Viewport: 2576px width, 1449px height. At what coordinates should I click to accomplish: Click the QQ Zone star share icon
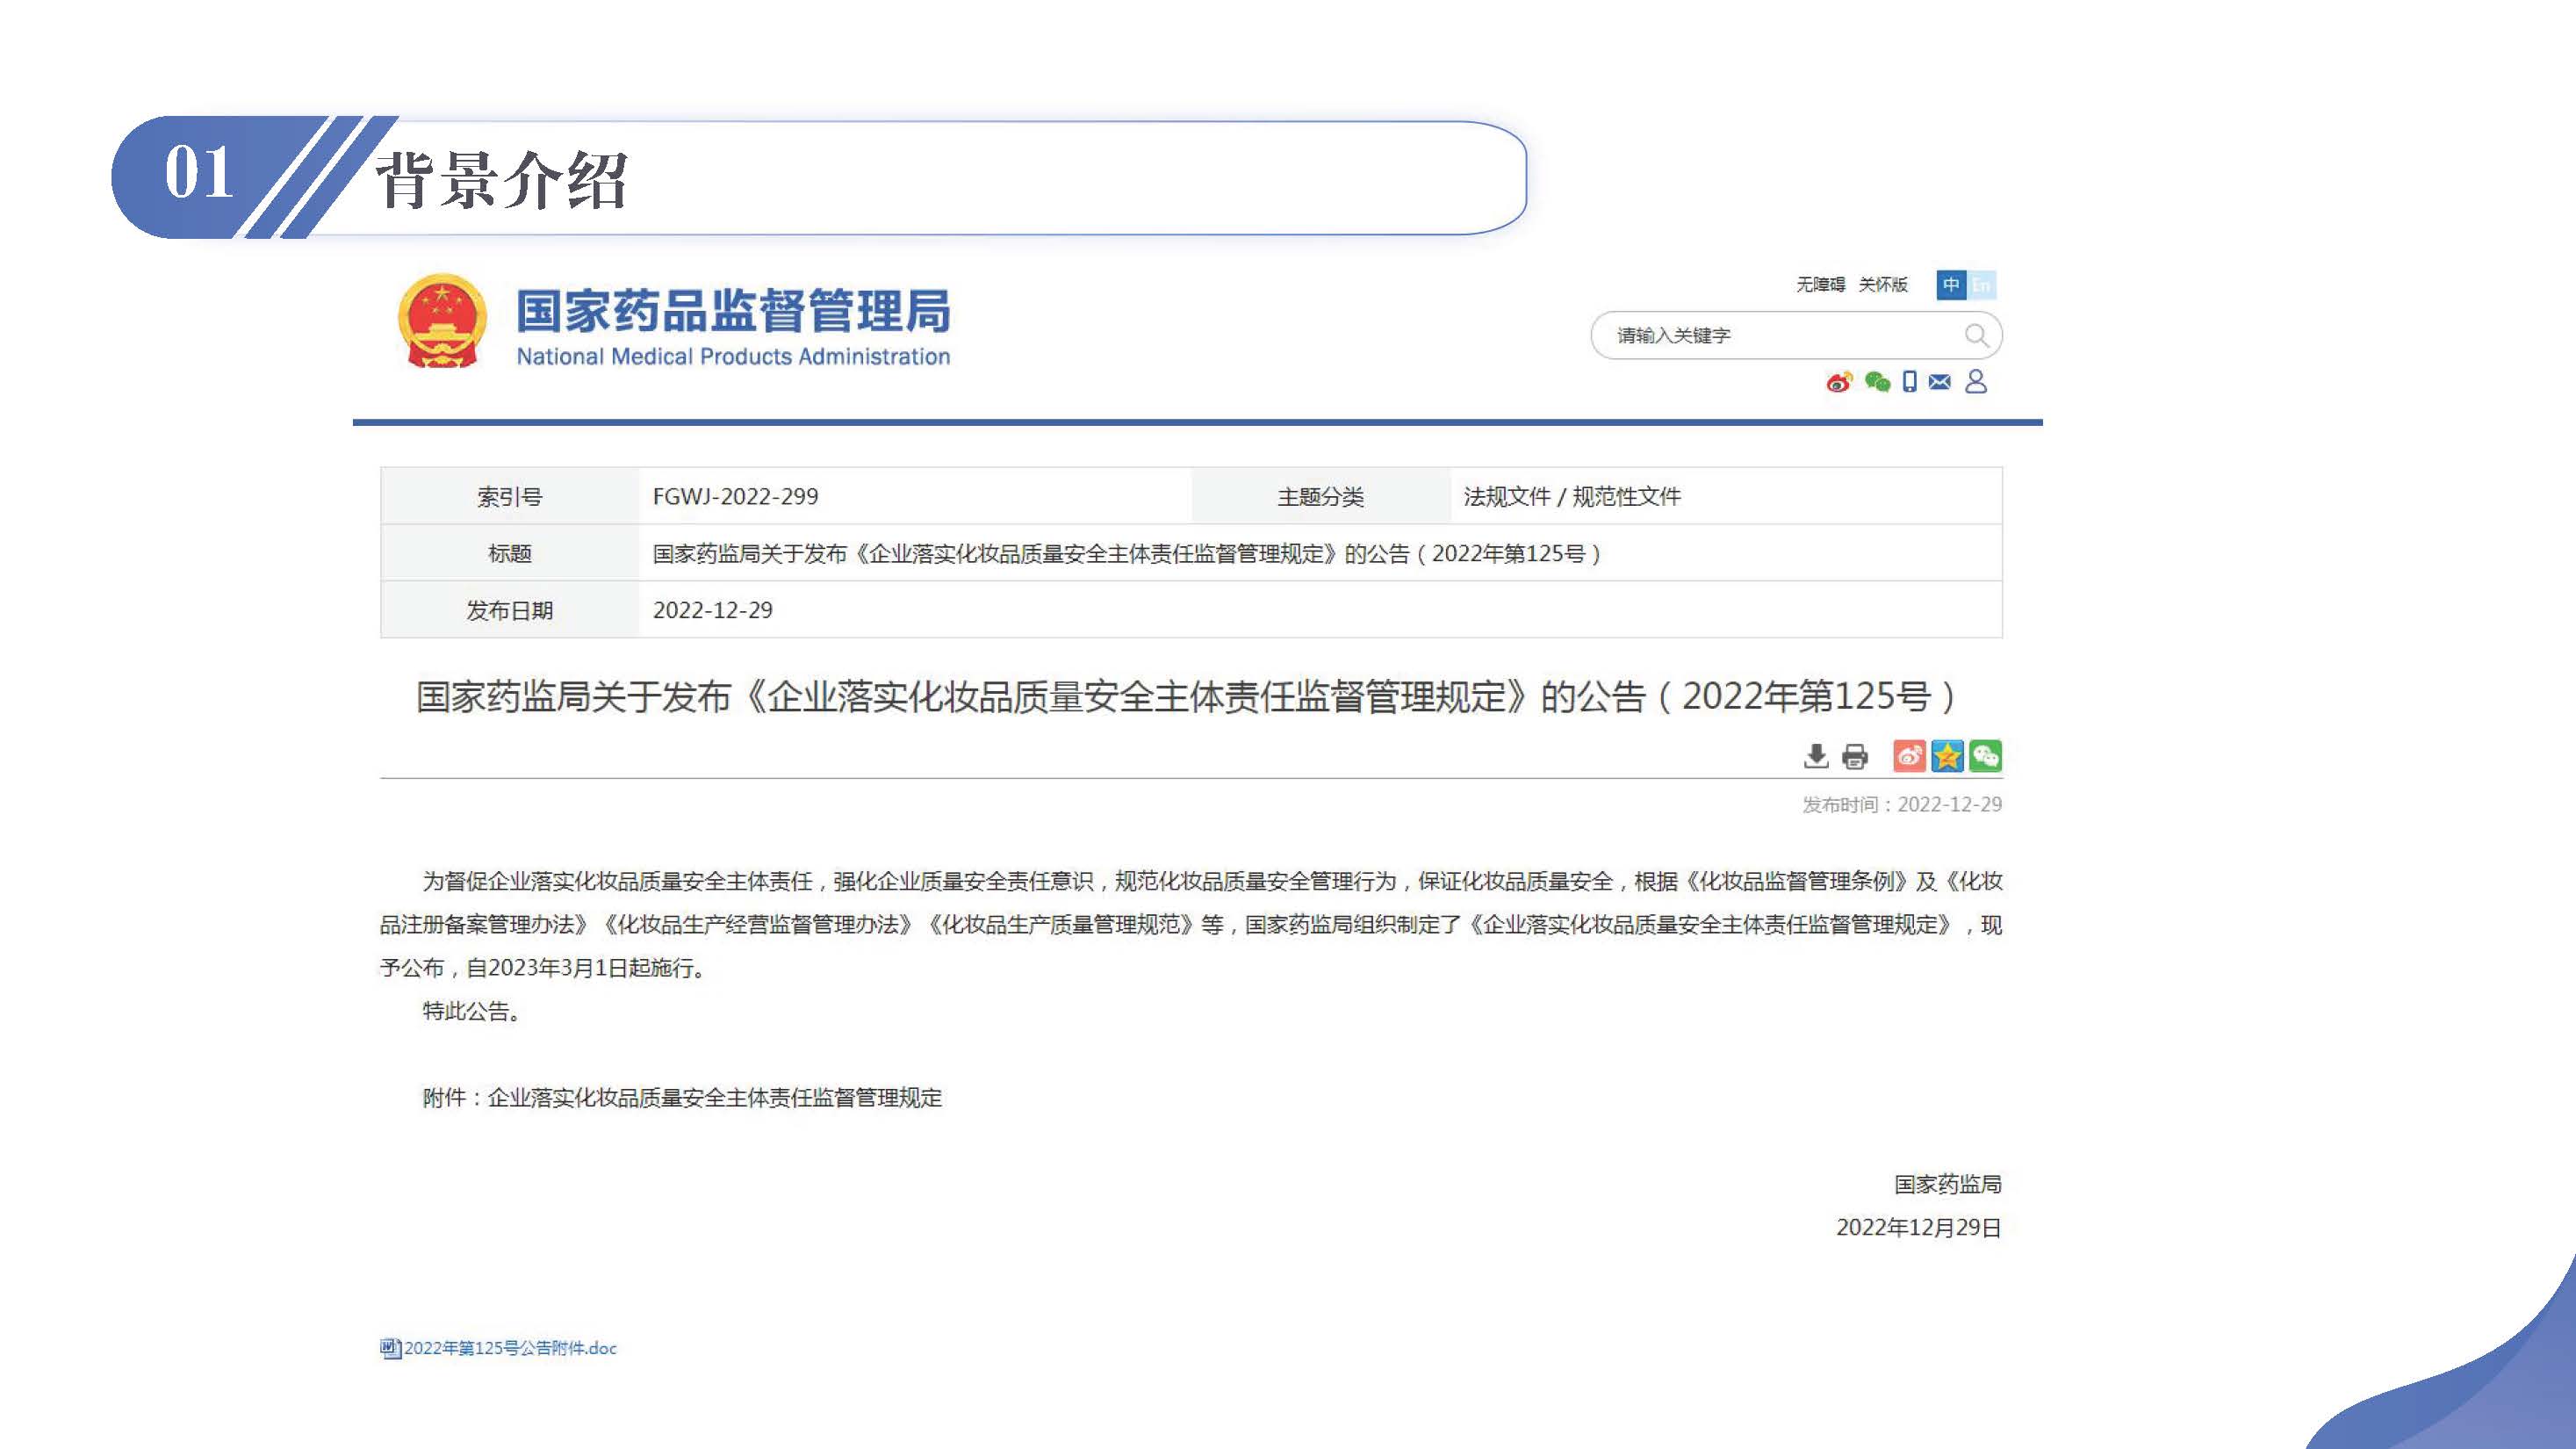[x=1947, y=756]
